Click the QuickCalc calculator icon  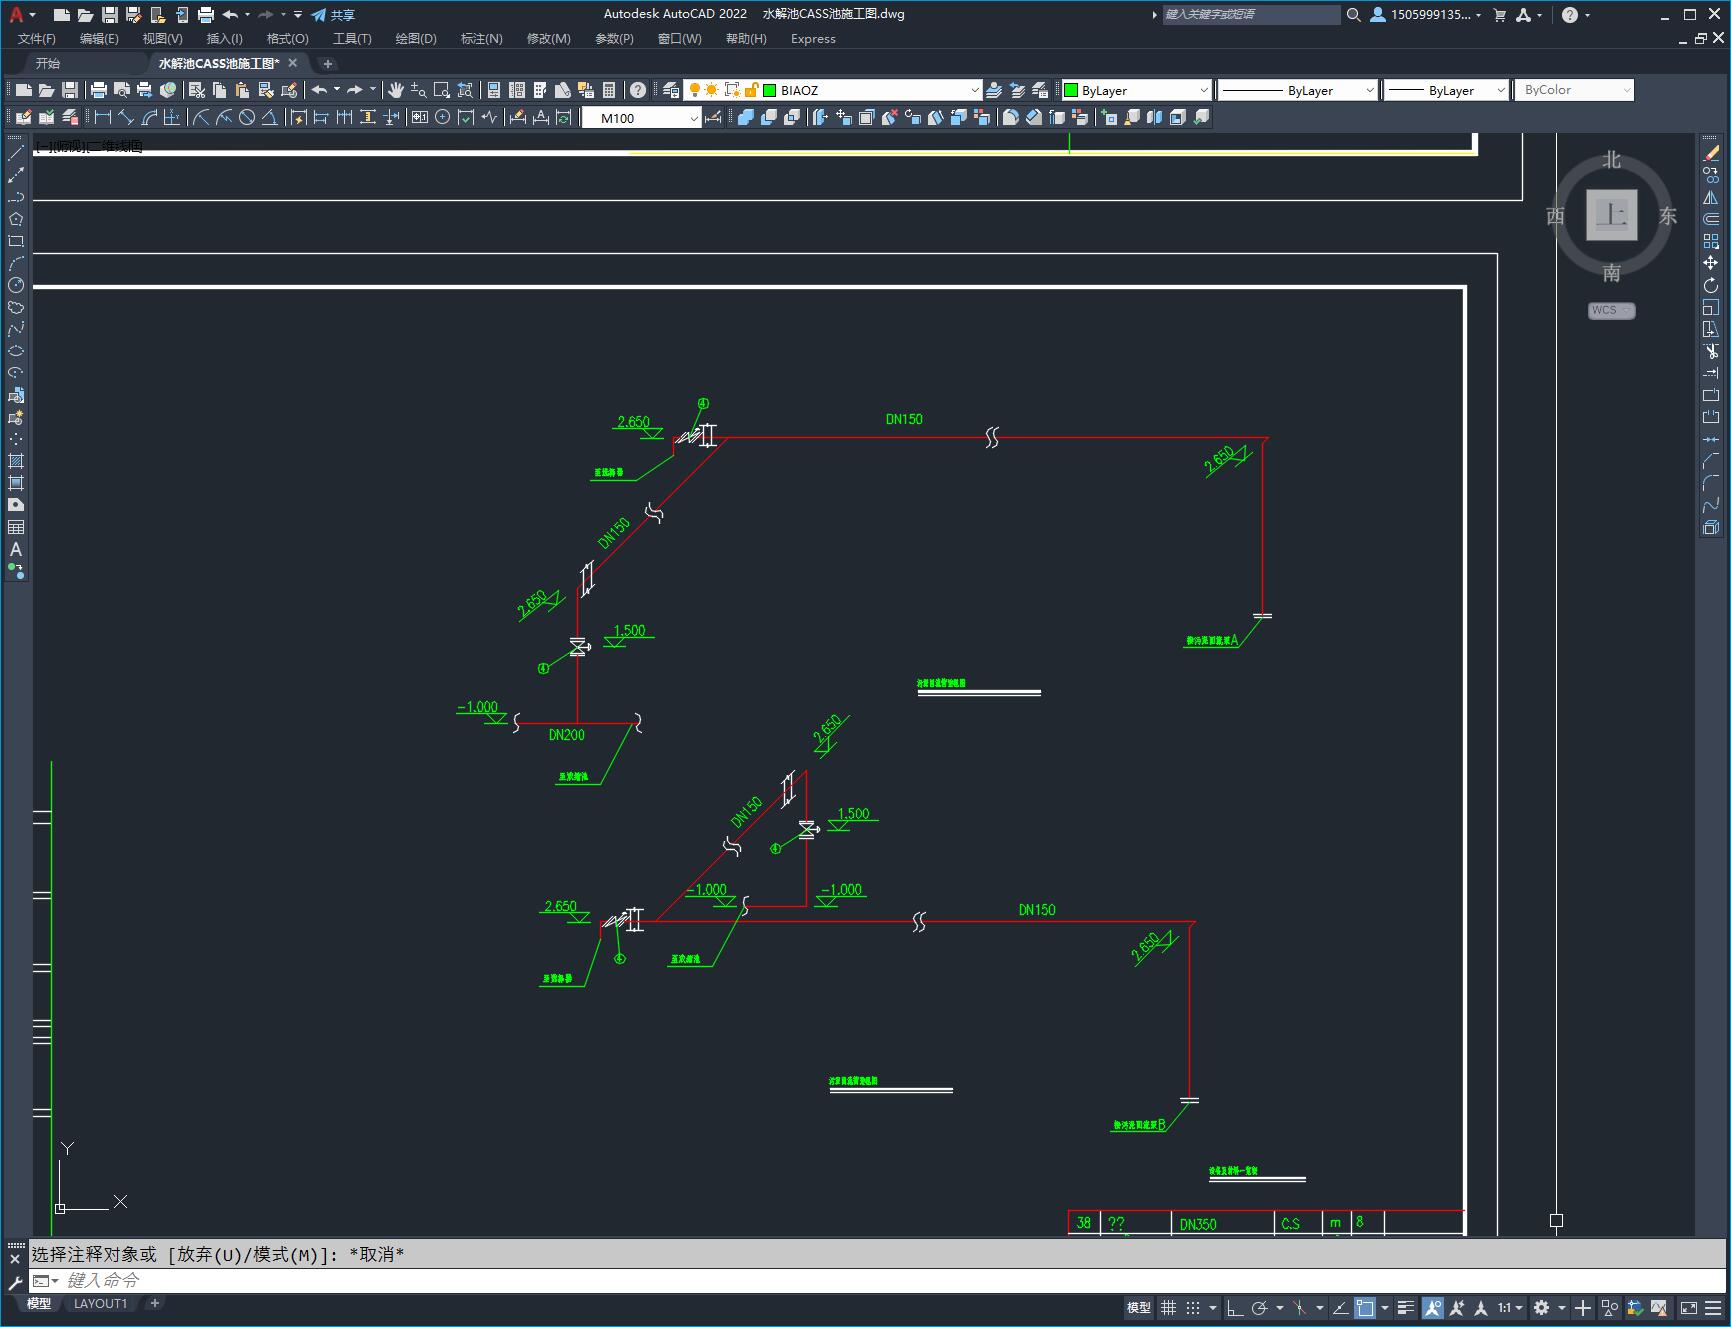[x=609, y=91]
